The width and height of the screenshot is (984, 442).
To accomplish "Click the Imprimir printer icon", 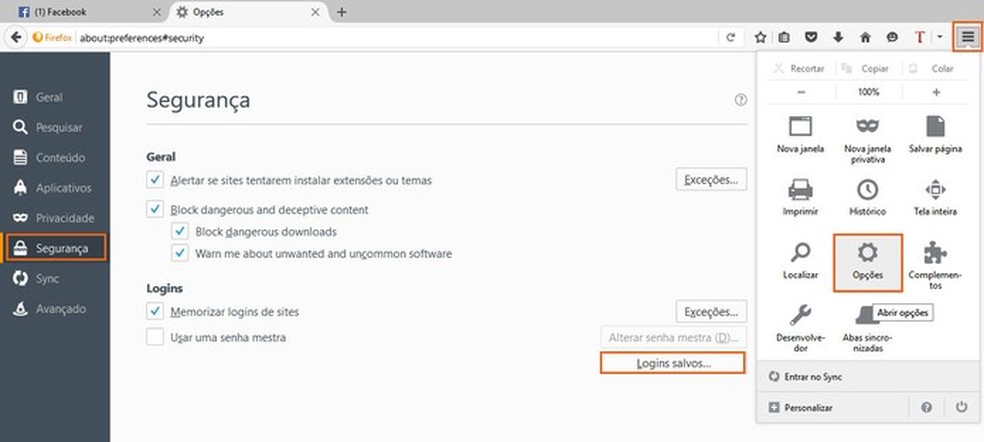I will point(800,195).
